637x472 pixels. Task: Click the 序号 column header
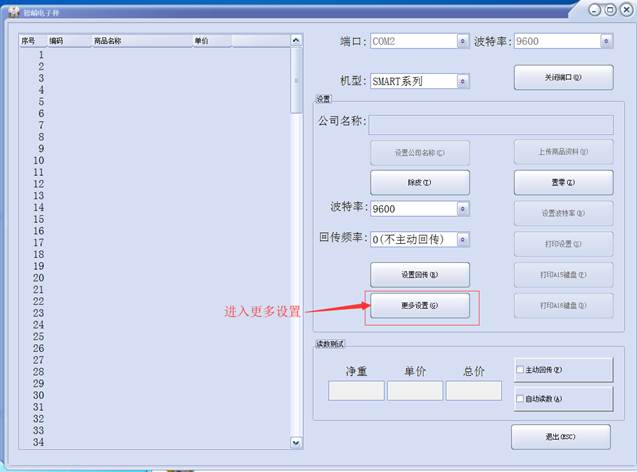click(33, 41)
